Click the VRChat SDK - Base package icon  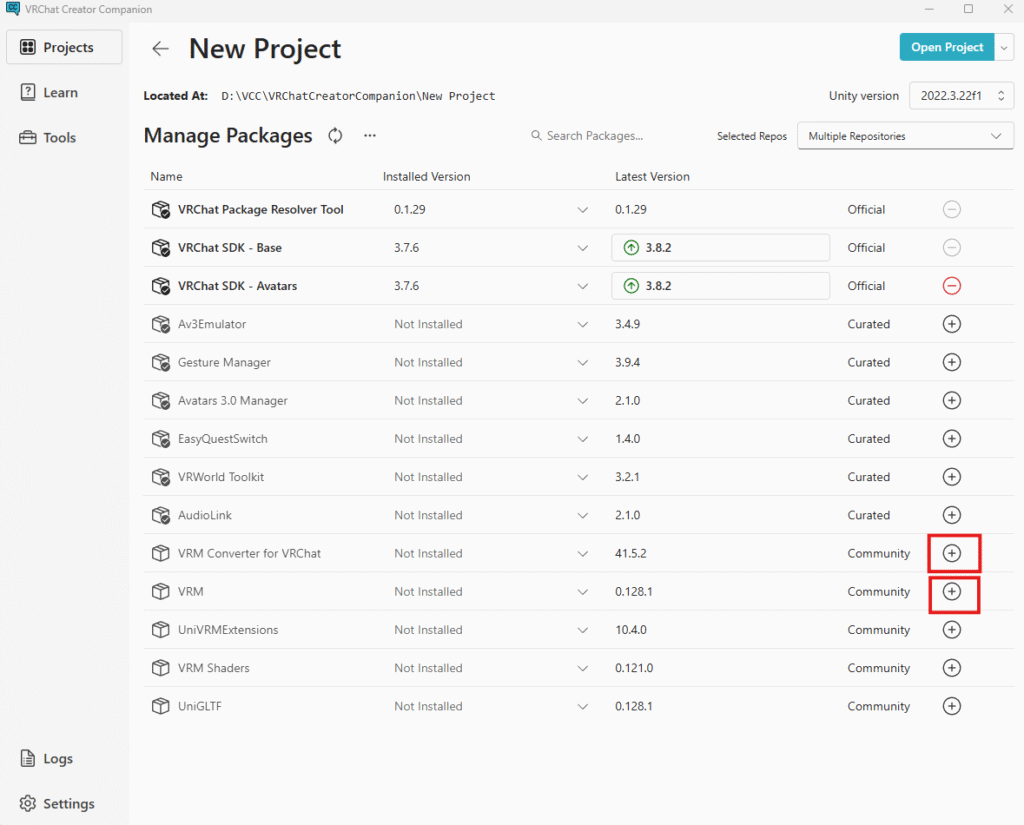tap(161, 248)
